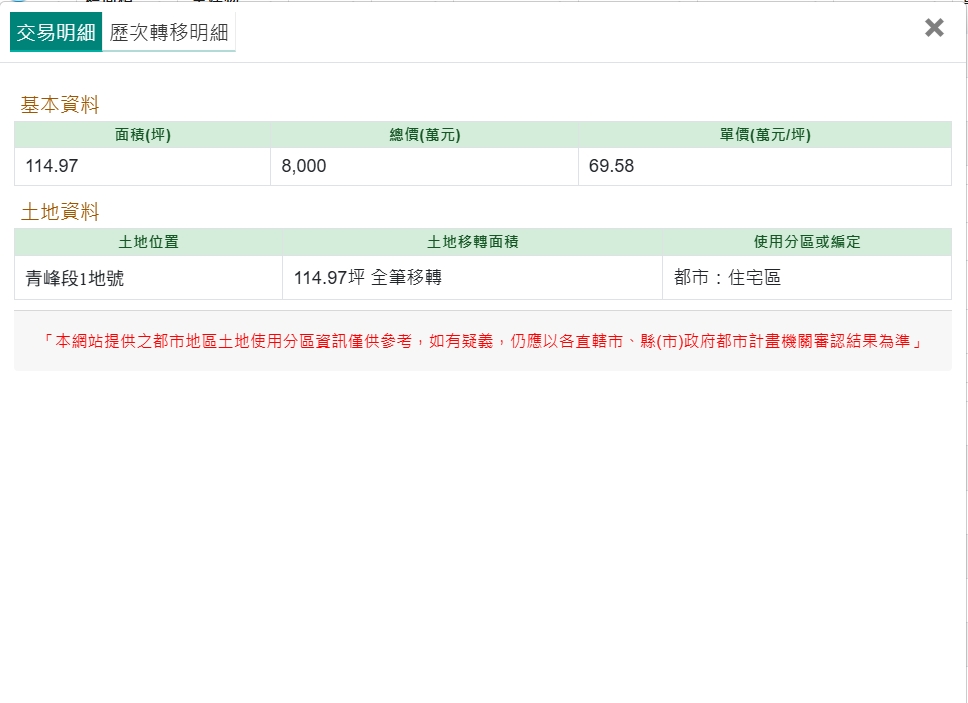Image resolution: width=968 pixels, height=703 pixels.
Task: Click the 面積(坪) column header
Action: click(143, 135)
